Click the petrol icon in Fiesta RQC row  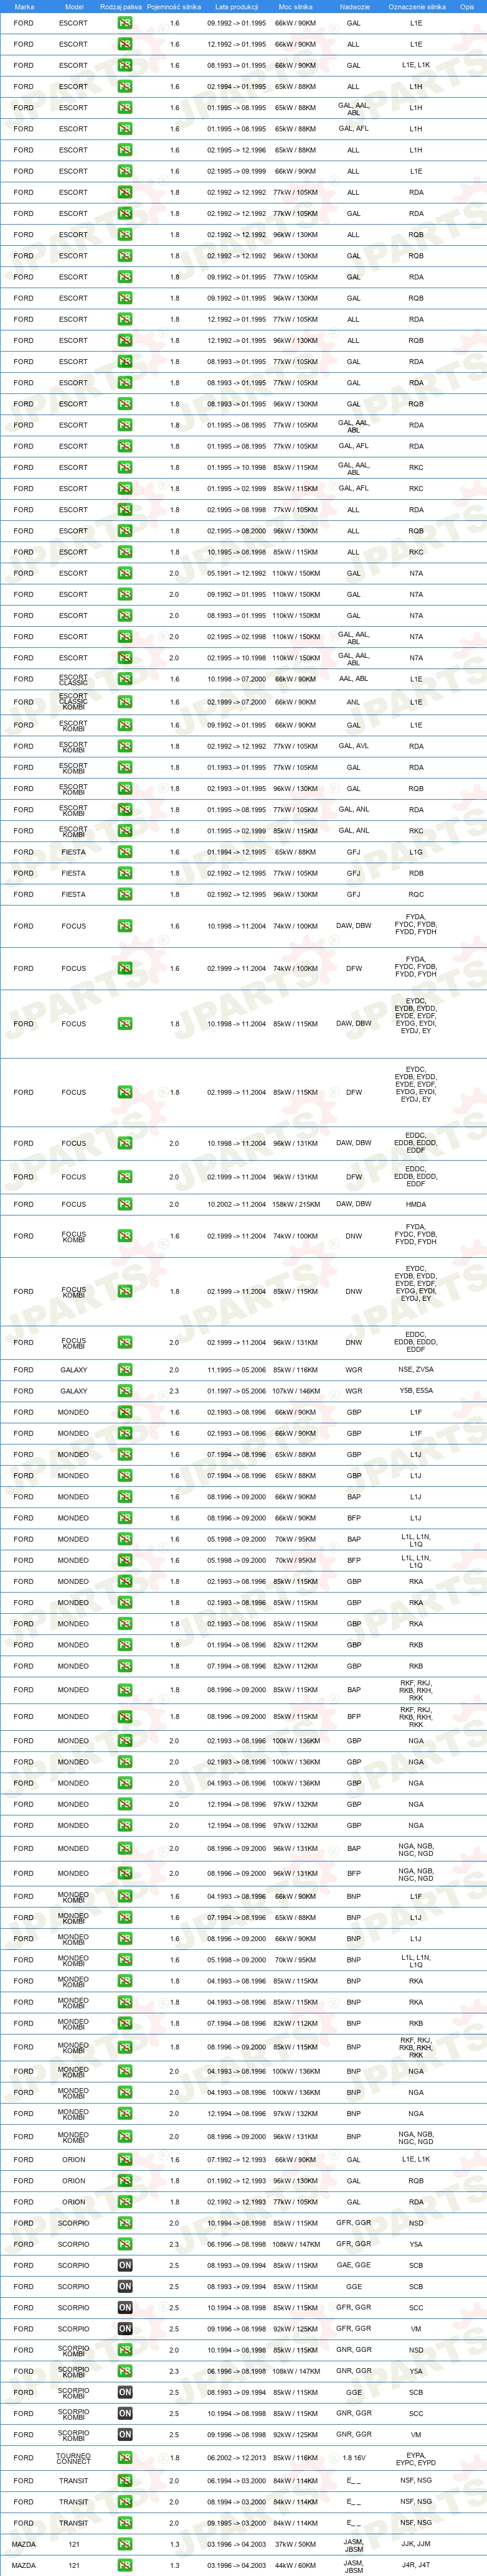(x=125, y=894)
